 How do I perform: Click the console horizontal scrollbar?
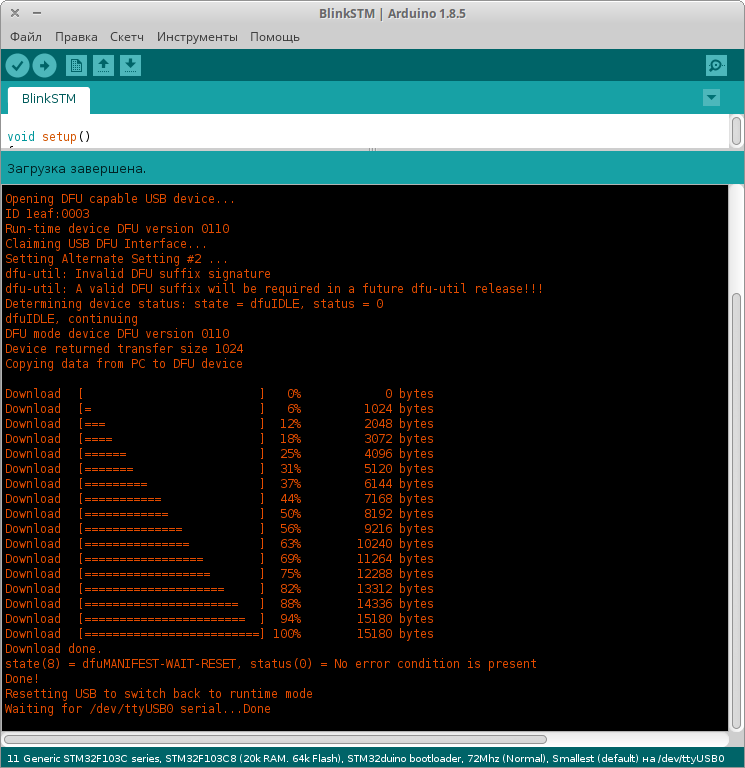point(275,739)
